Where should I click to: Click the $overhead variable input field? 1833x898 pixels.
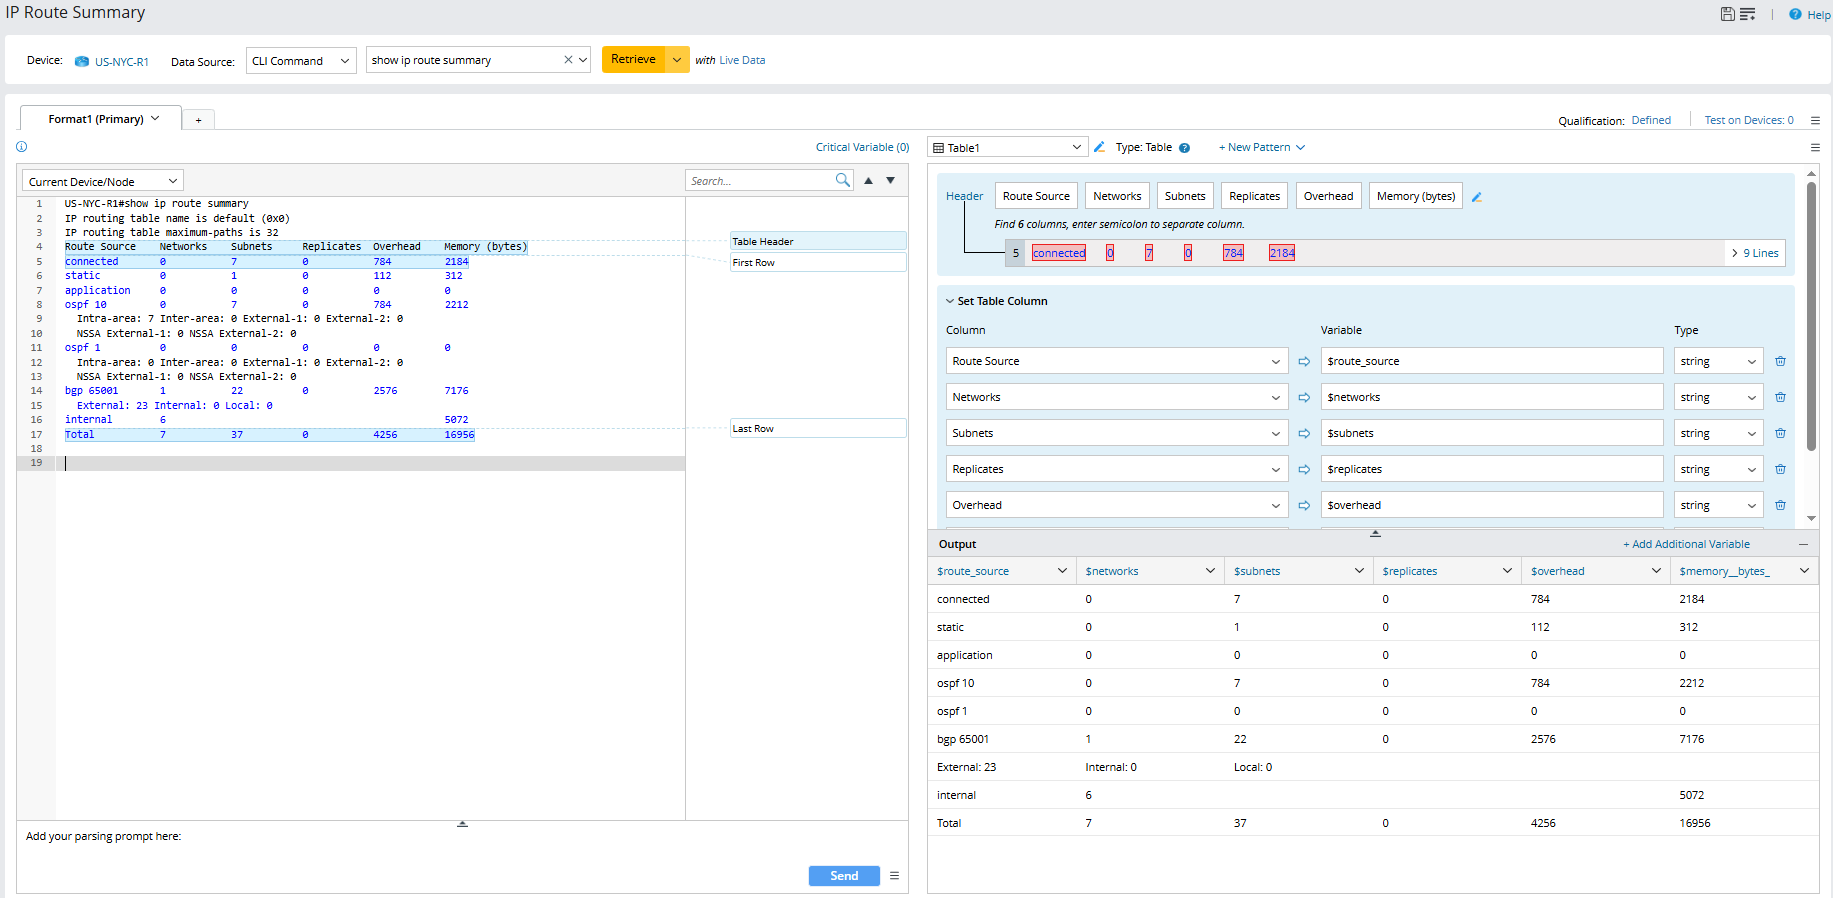tap(1490, 505)
